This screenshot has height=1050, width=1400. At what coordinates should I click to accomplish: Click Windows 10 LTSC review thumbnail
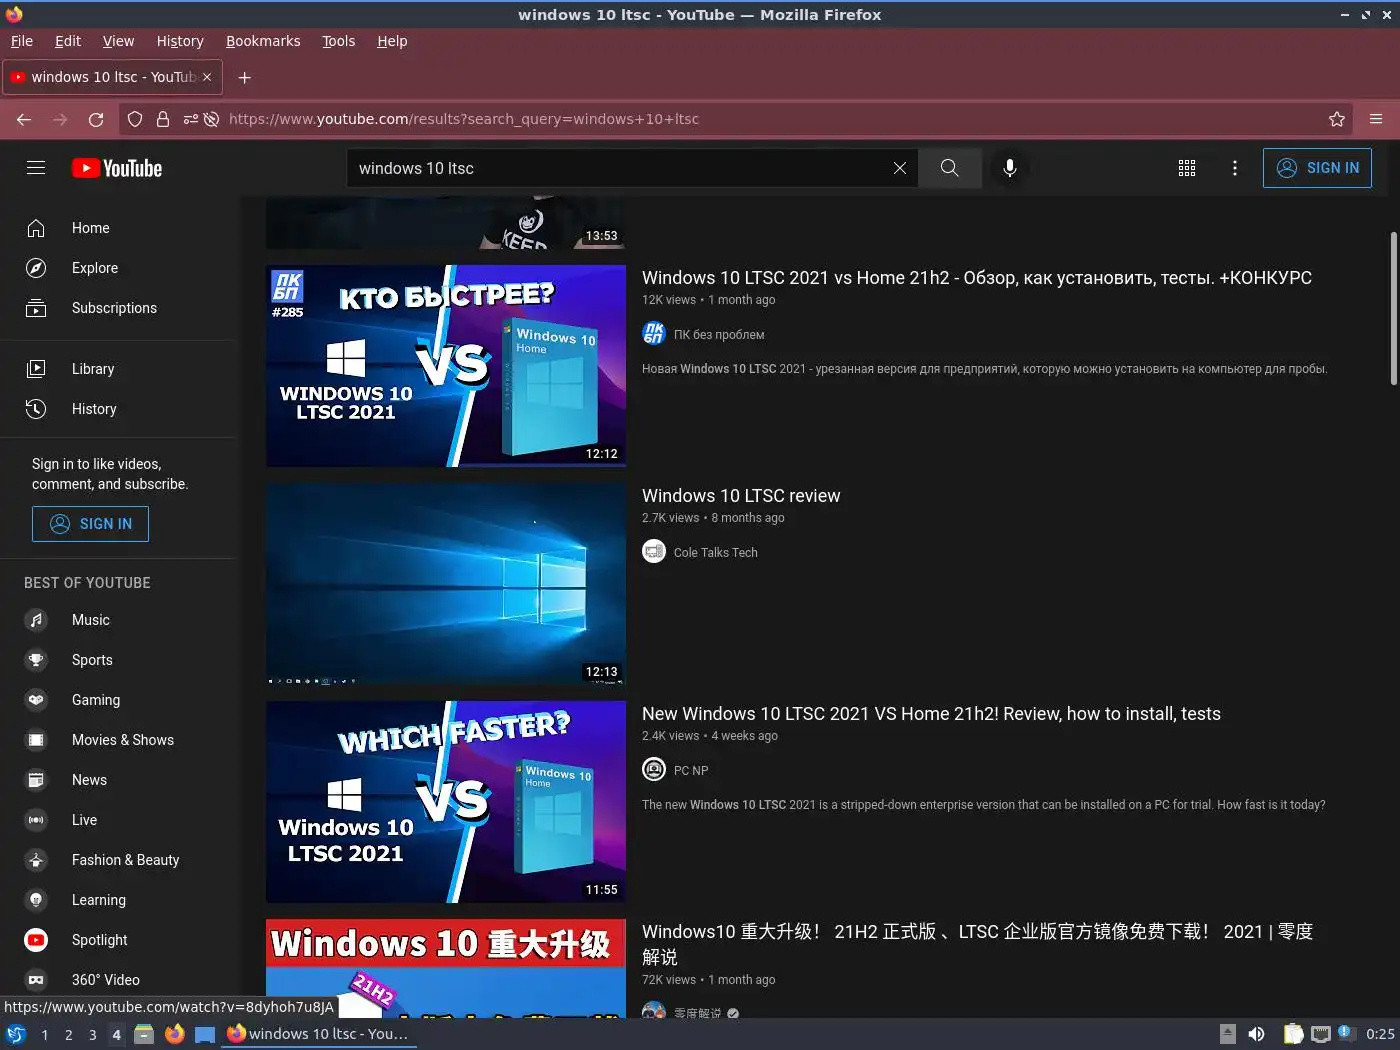click(446, 584)
